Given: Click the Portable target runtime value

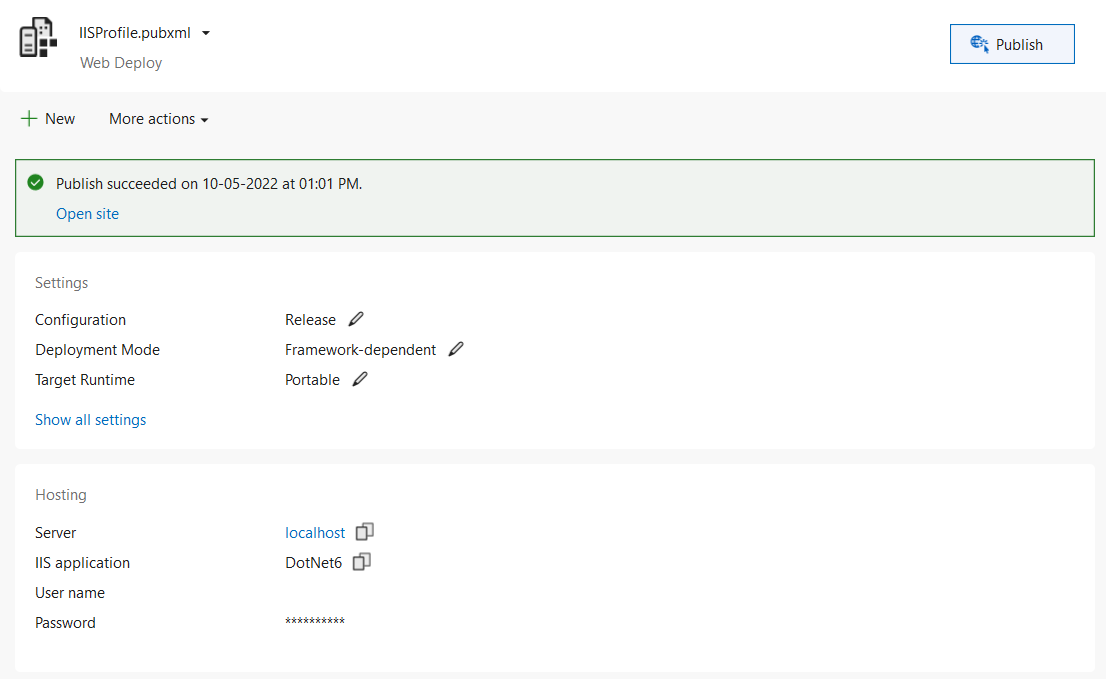Looking at the screenshot, I should tap(312, 380).
